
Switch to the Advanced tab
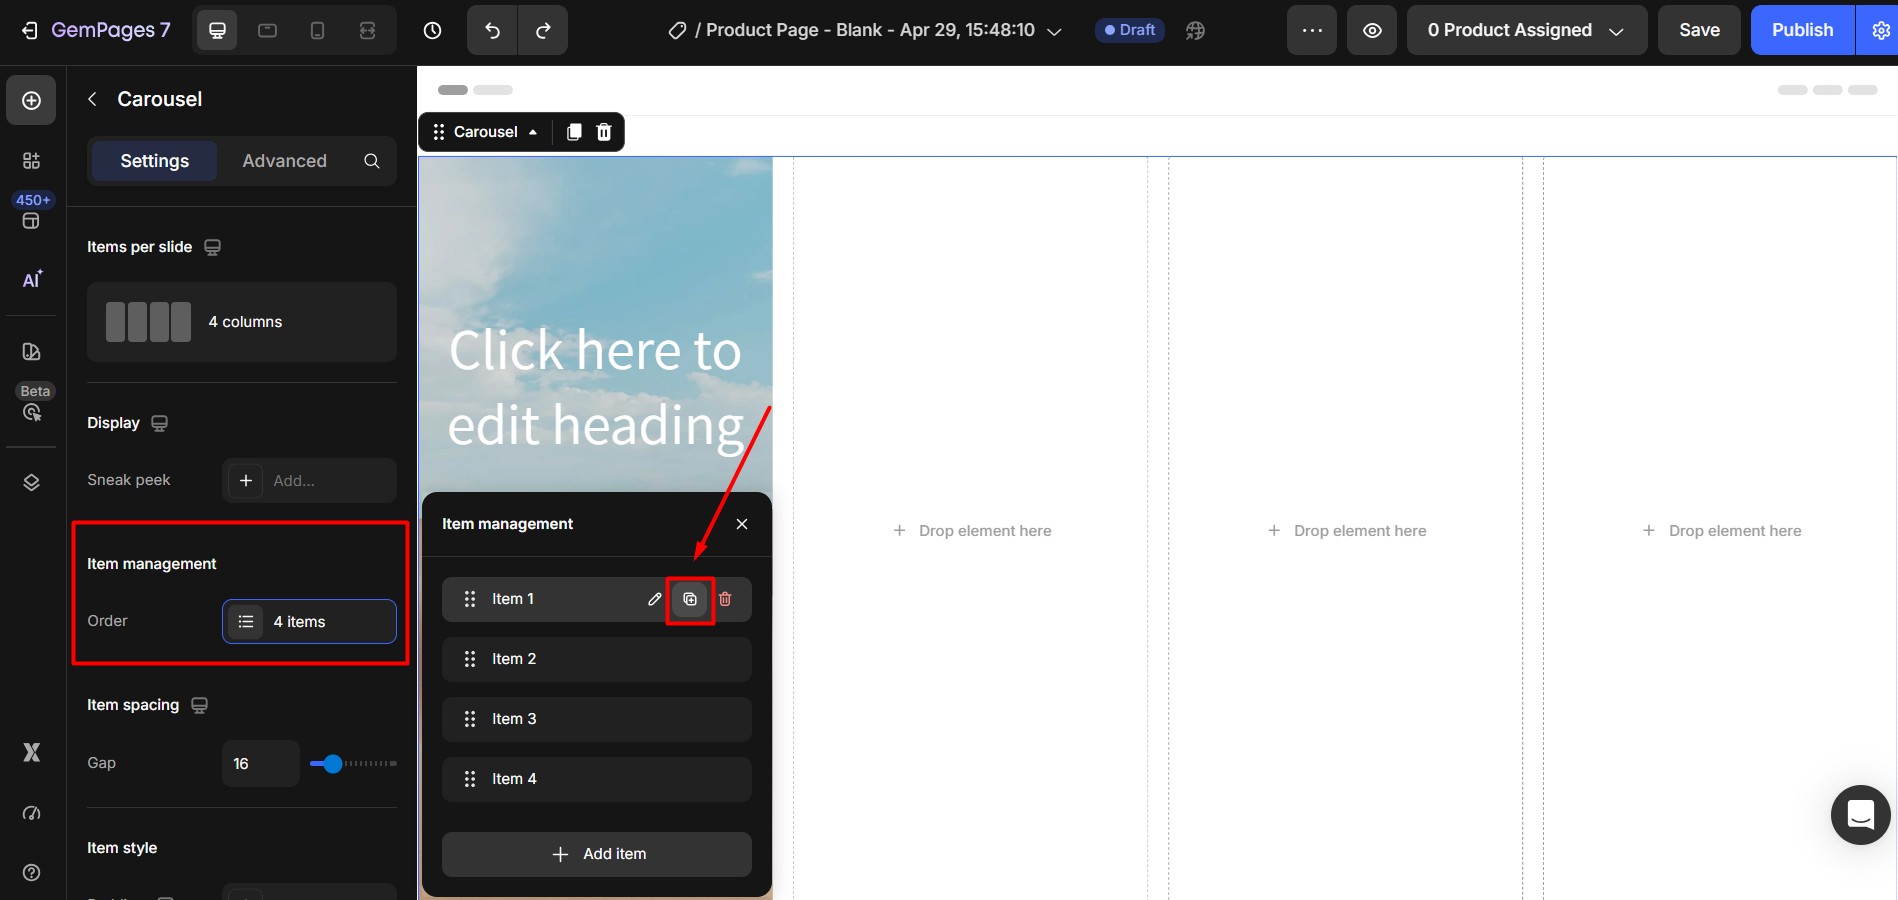point(284,161)
